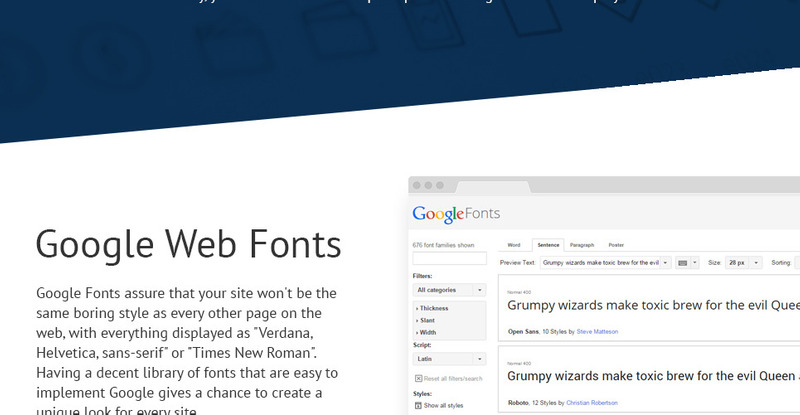Expand the Width filter
Viewport: 800px width, 415px height.
(x=426, y=332)
